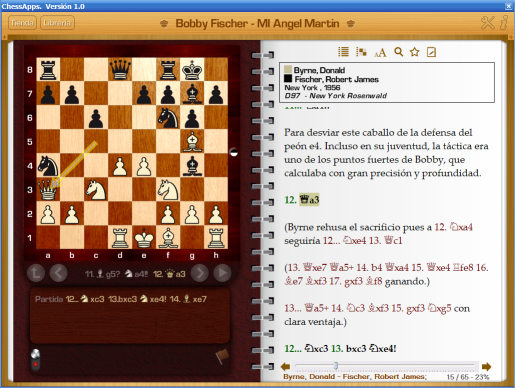Viewport: 515px width, 388px height.
Task: Click the flag icon below the board
Action: coord(222,356)
